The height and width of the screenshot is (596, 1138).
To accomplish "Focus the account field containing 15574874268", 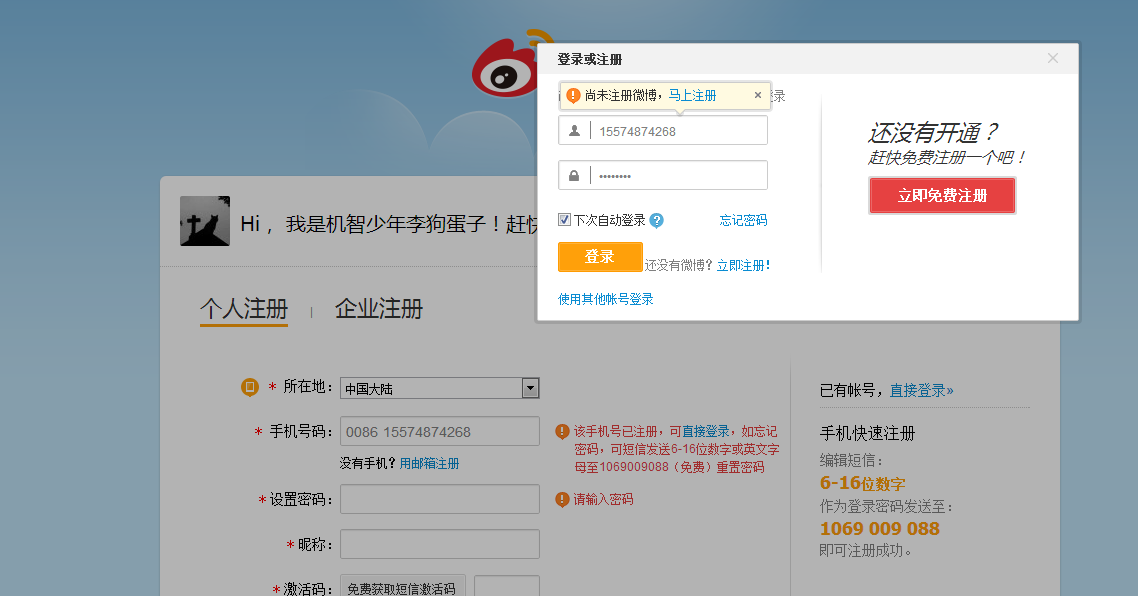I will click(663, 131).
